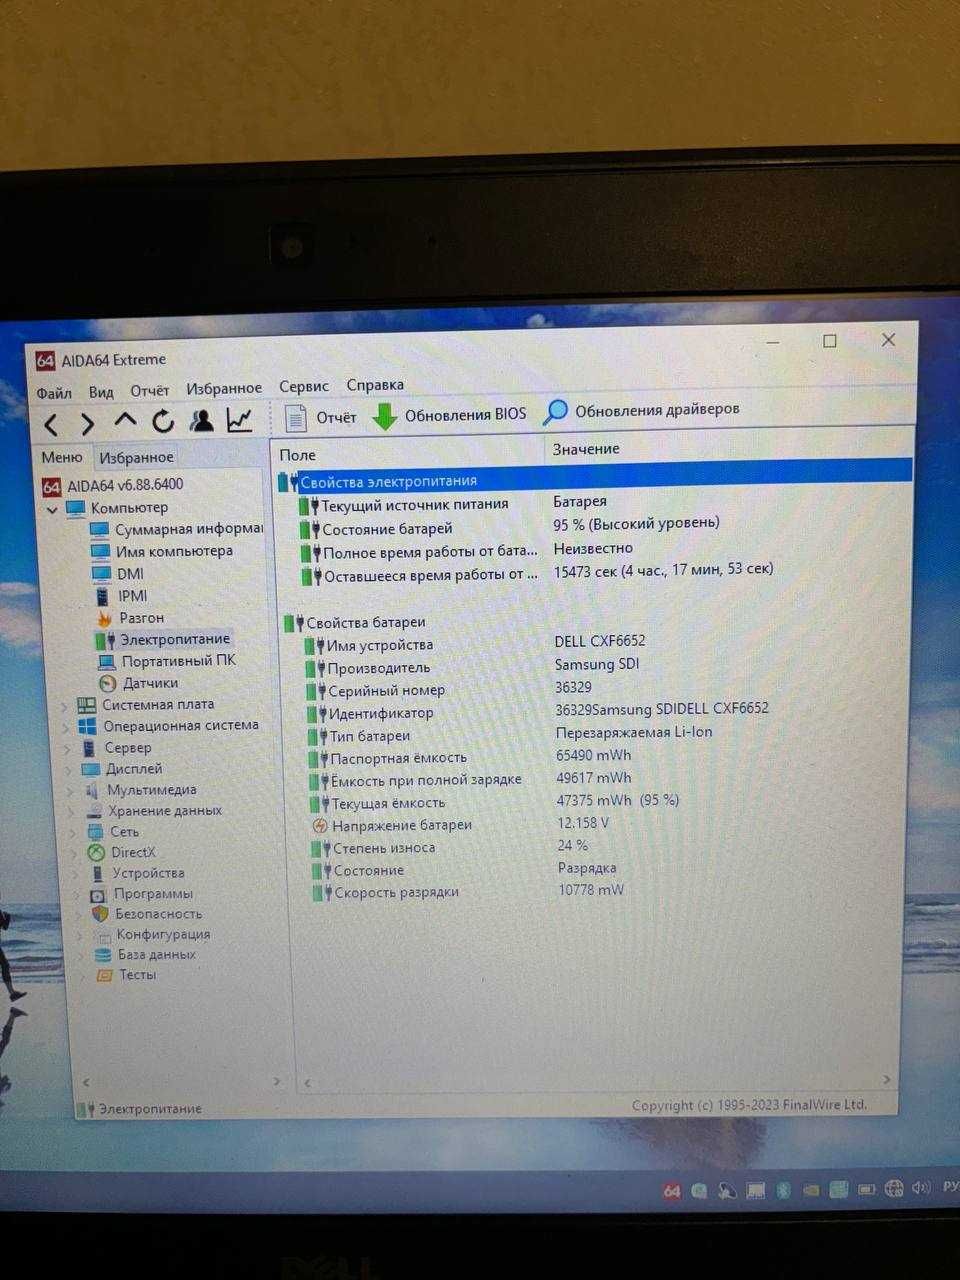Expand the Устройства node
The image size is (960, 1280).
(76, 873)
